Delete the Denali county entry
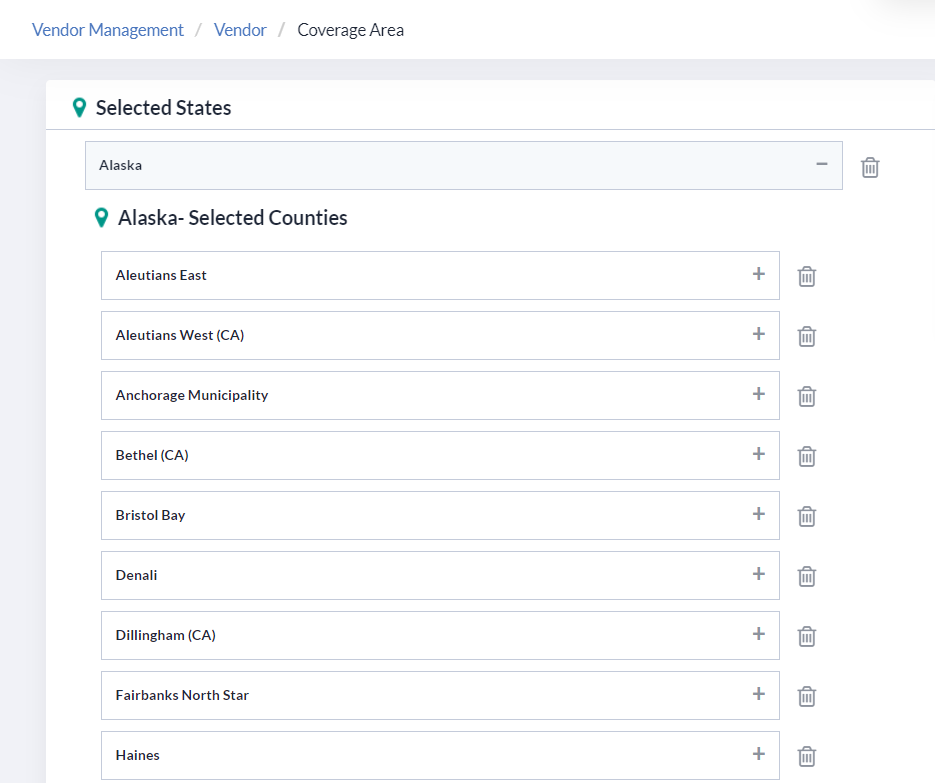935x783 pixels. (806, 576)
